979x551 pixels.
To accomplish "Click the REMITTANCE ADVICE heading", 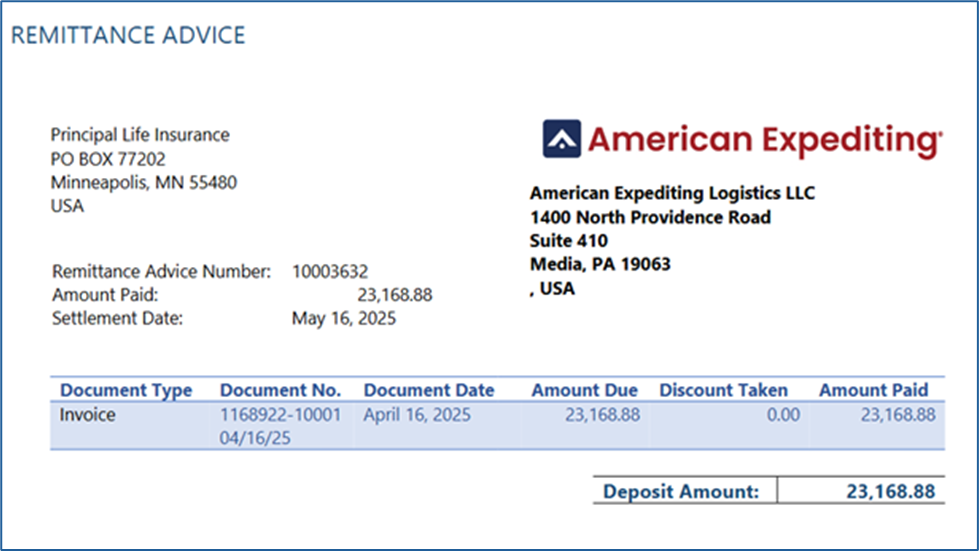I will tap(128, 36).
